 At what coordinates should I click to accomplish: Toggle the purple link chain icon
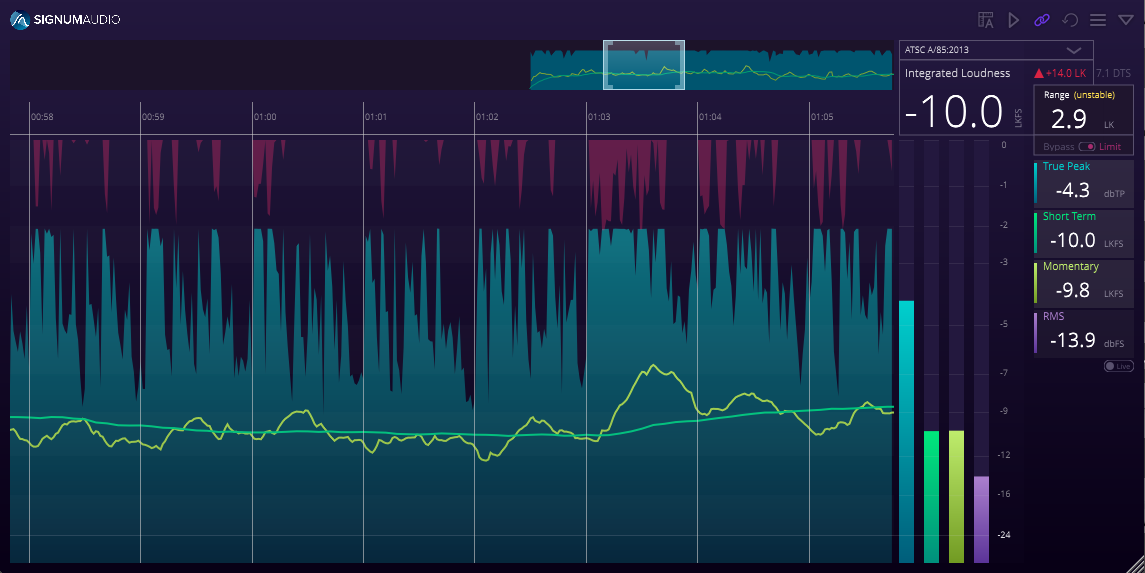1041,20
